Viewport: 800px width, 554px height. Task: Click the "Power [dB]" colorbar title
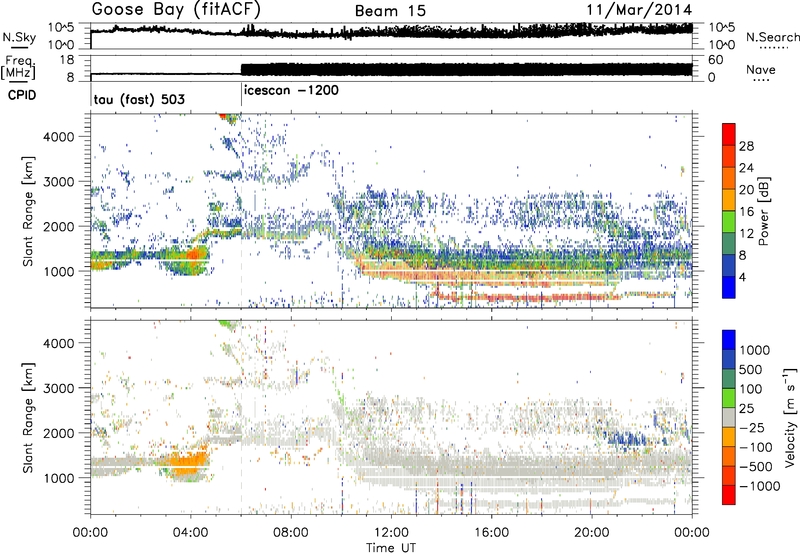pyautogui.click(x=763, y=211)
